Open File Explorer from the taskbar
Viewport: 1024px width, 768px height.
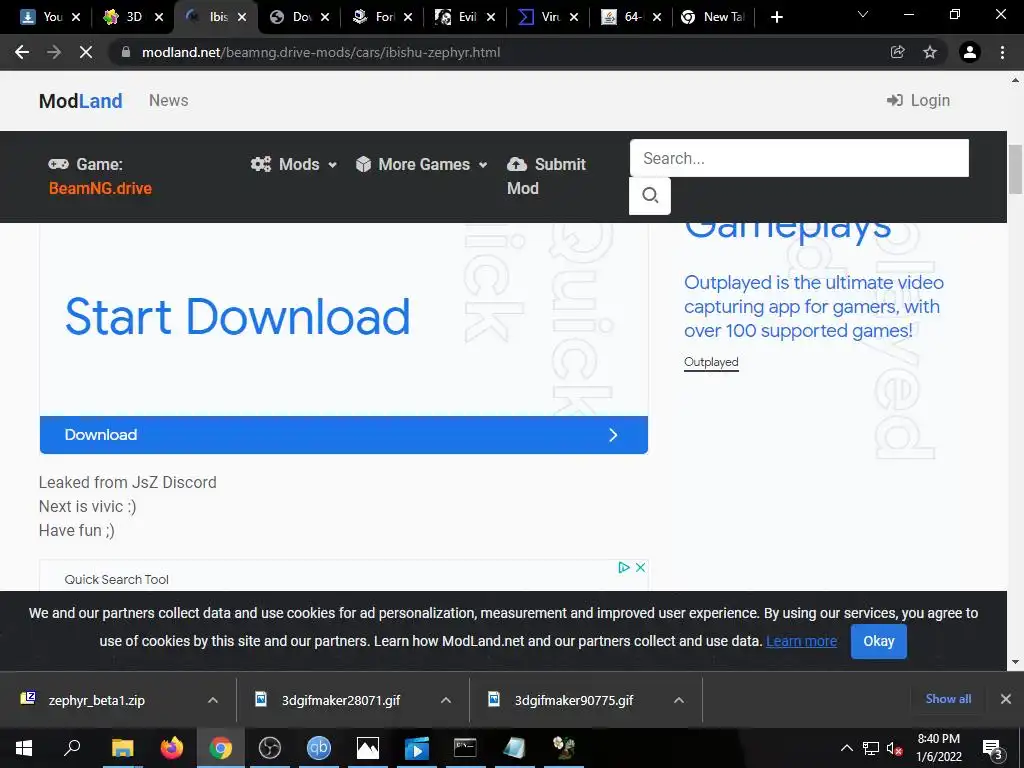coord(122,748)
